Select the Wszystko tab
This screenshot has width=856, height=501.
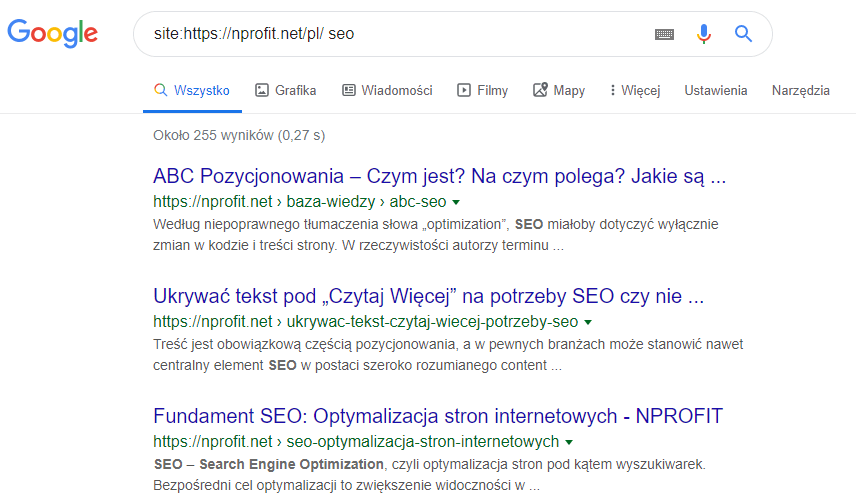[x=192, y=90]
